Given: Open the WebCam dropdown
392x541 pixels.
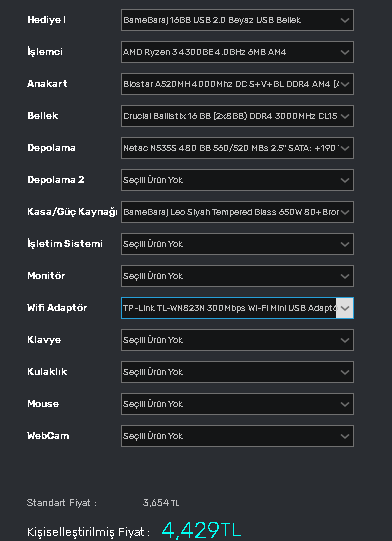Looking at the screenshot, I should tap(237, 436).
